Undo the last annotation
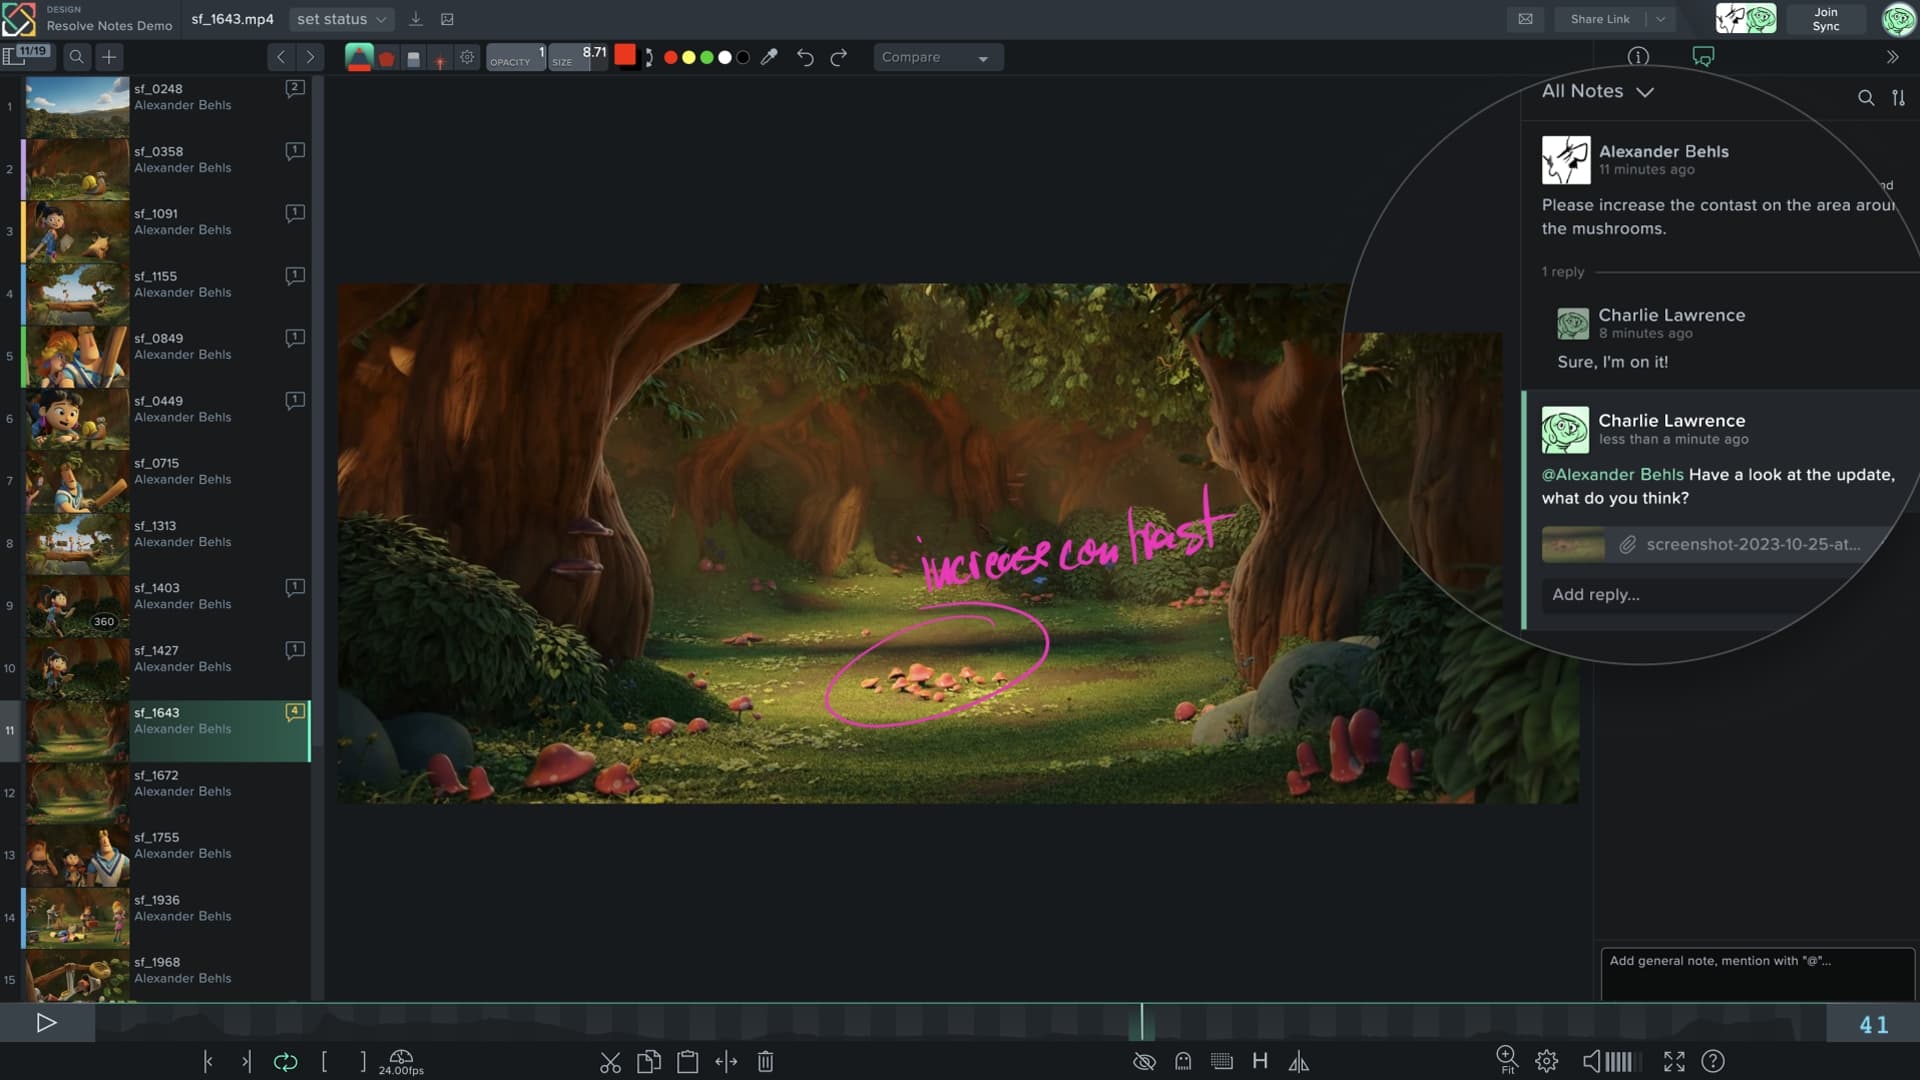 [x=806, y=58]
